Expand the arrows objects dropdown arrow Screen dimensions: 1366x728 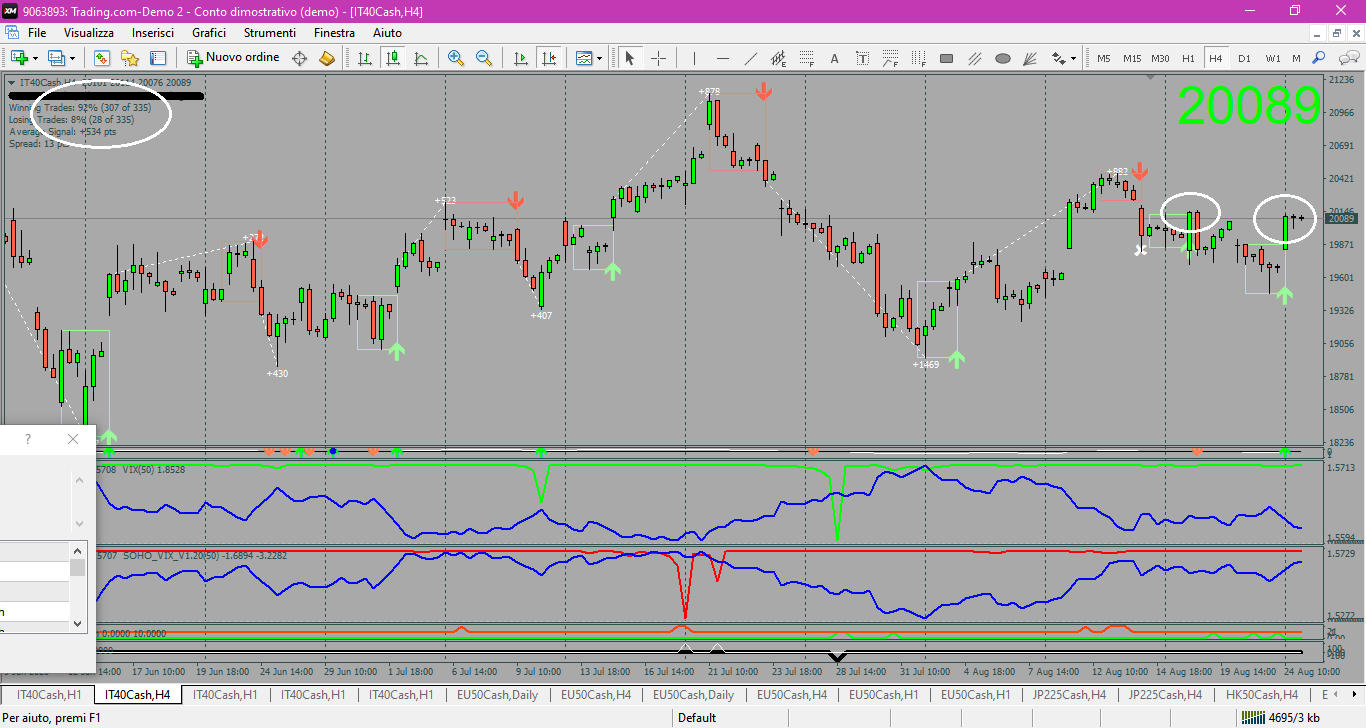pyautogui.click(x=1073, y=58)
